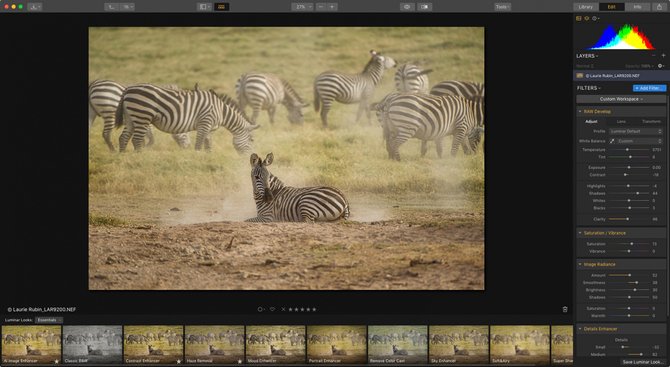Image resolution: width=670 pixels, height=367 pixels.
Task: Toggle the histogram panel icon
Action: [x=579, y=18]
